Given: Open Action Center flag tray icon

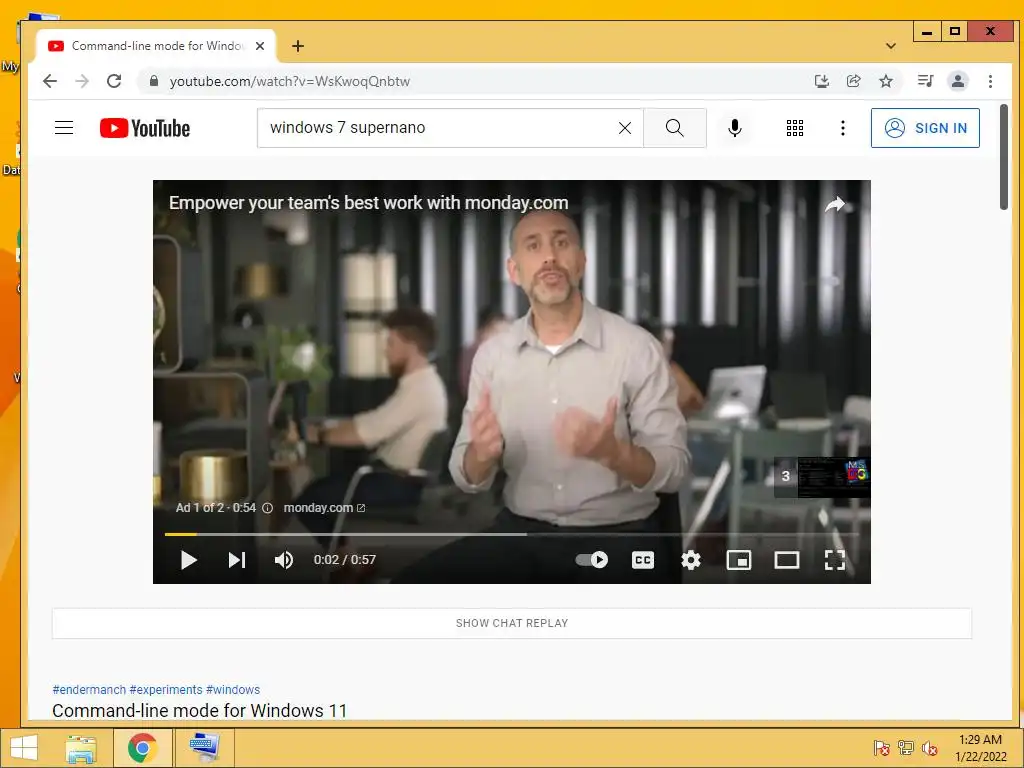Looking at the screenshot, I should (x=881, y=748).
